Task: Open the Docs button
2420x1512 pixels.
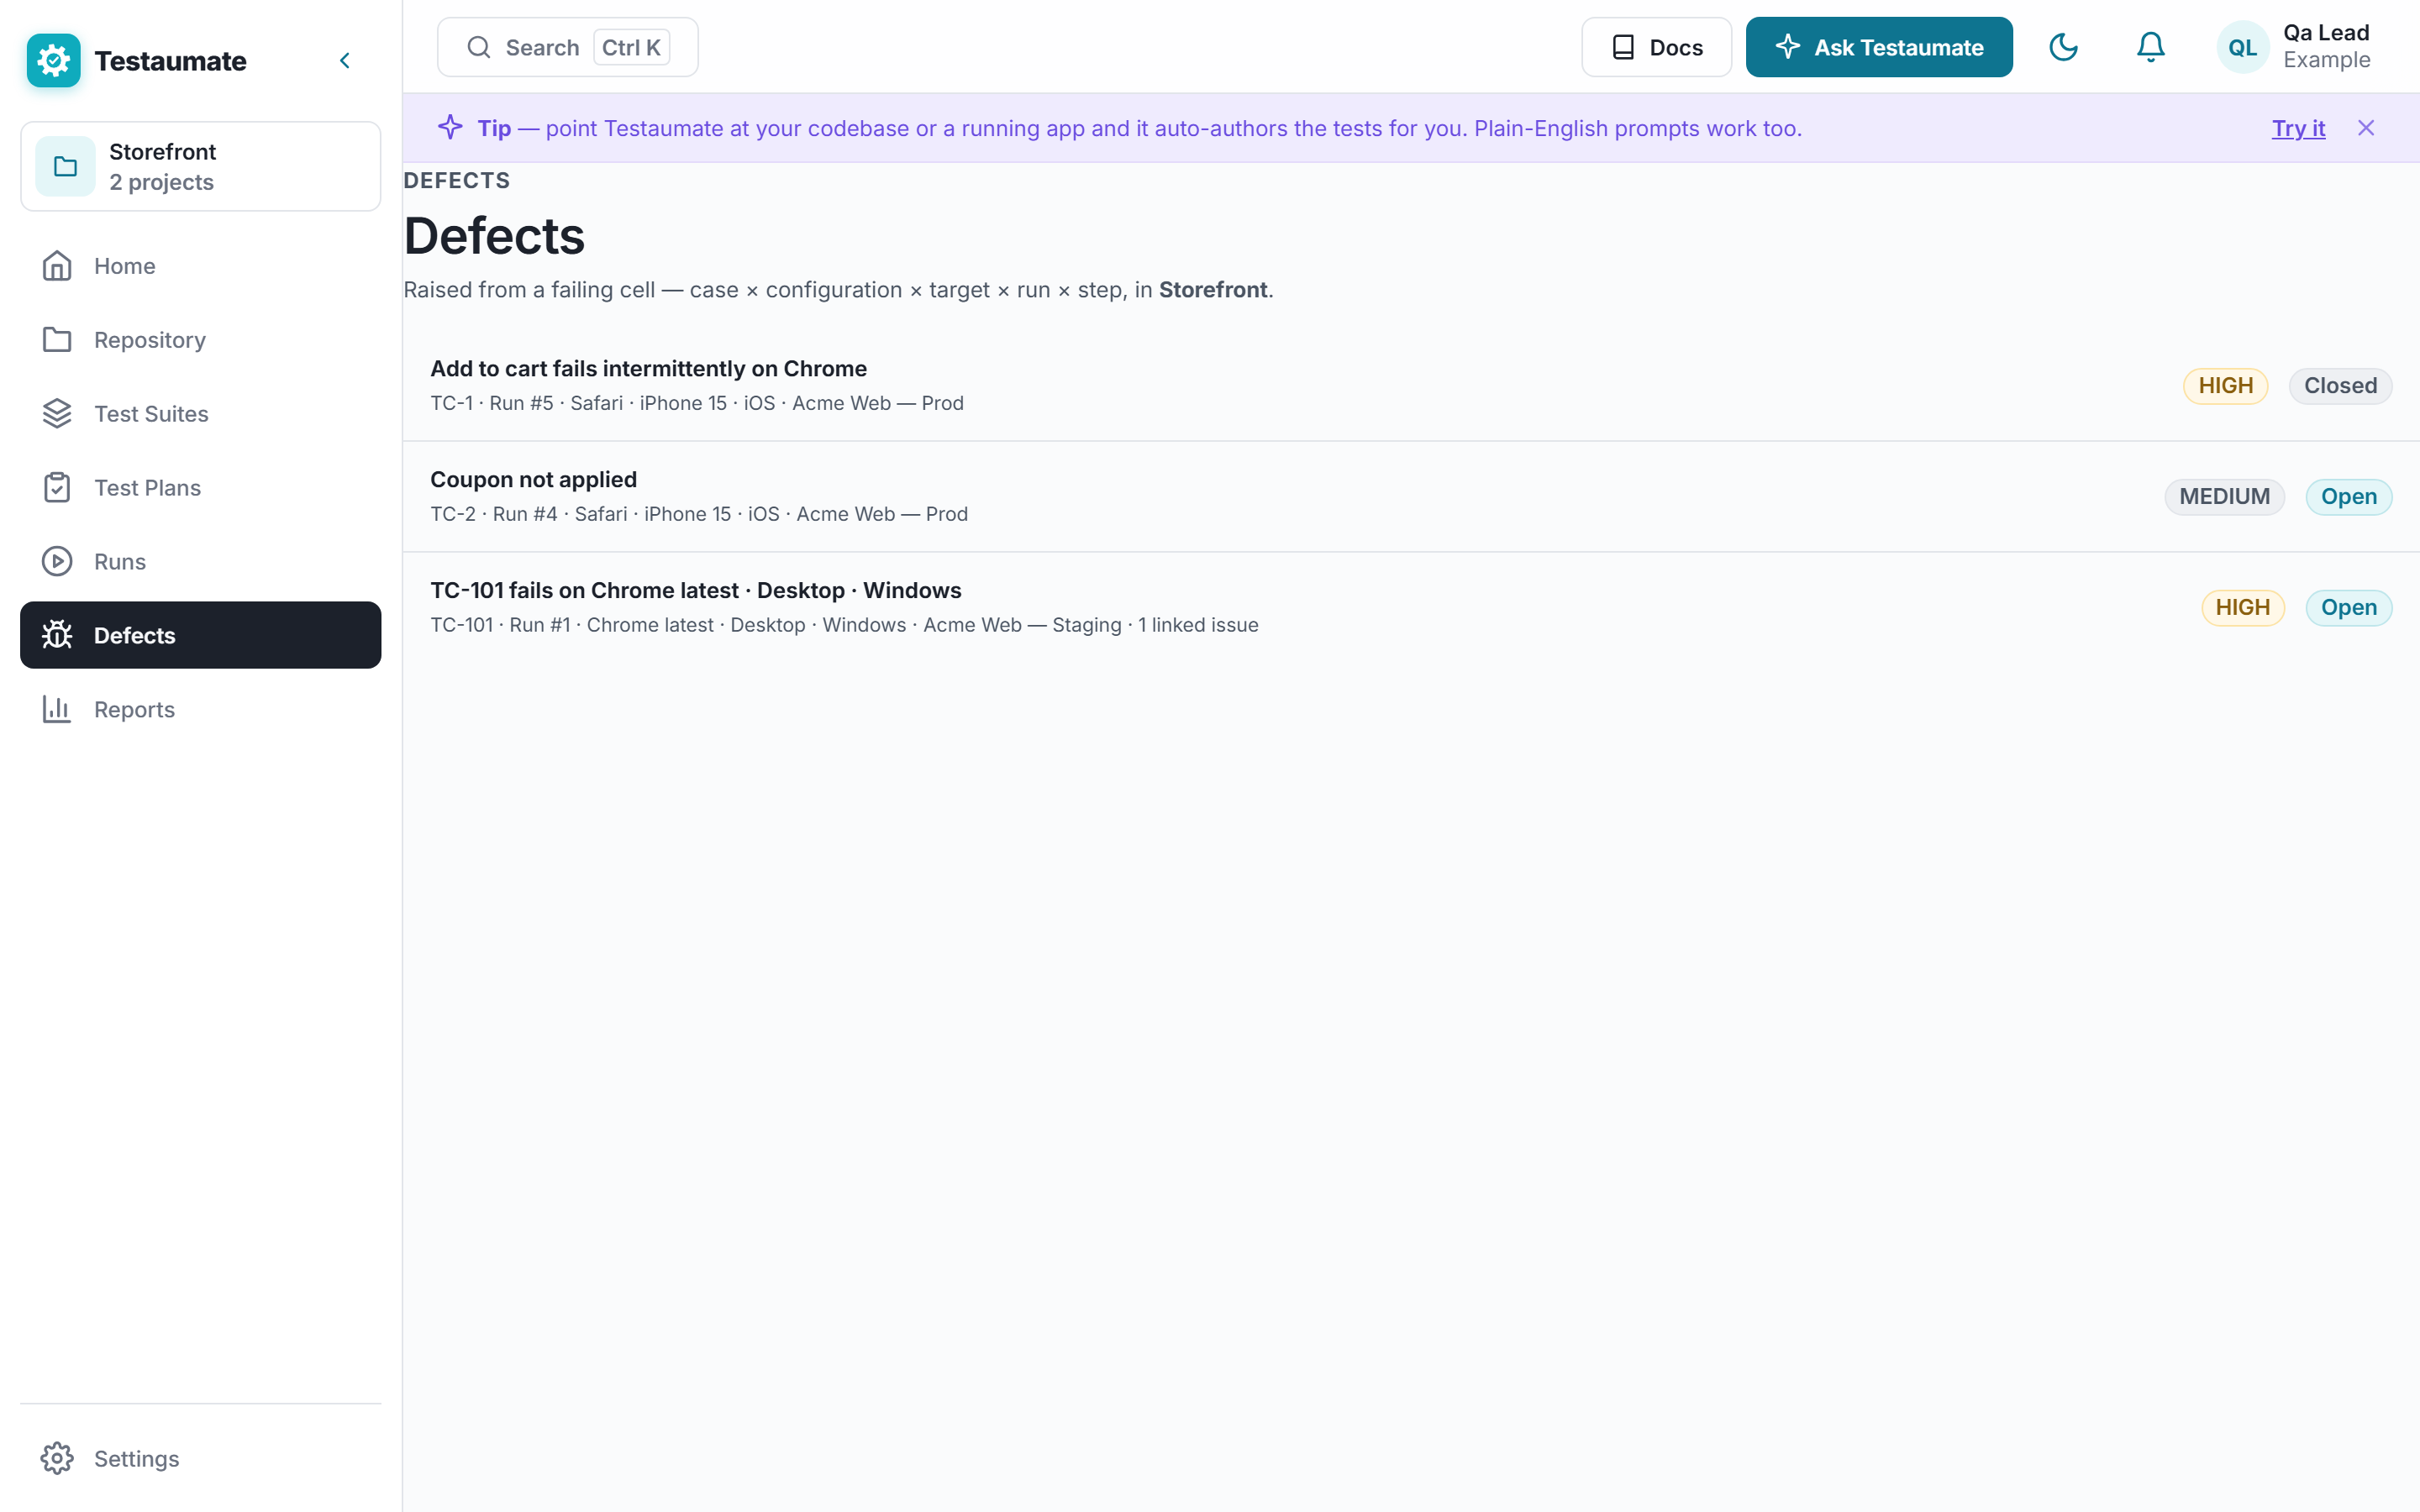Action: [1656, 47]
